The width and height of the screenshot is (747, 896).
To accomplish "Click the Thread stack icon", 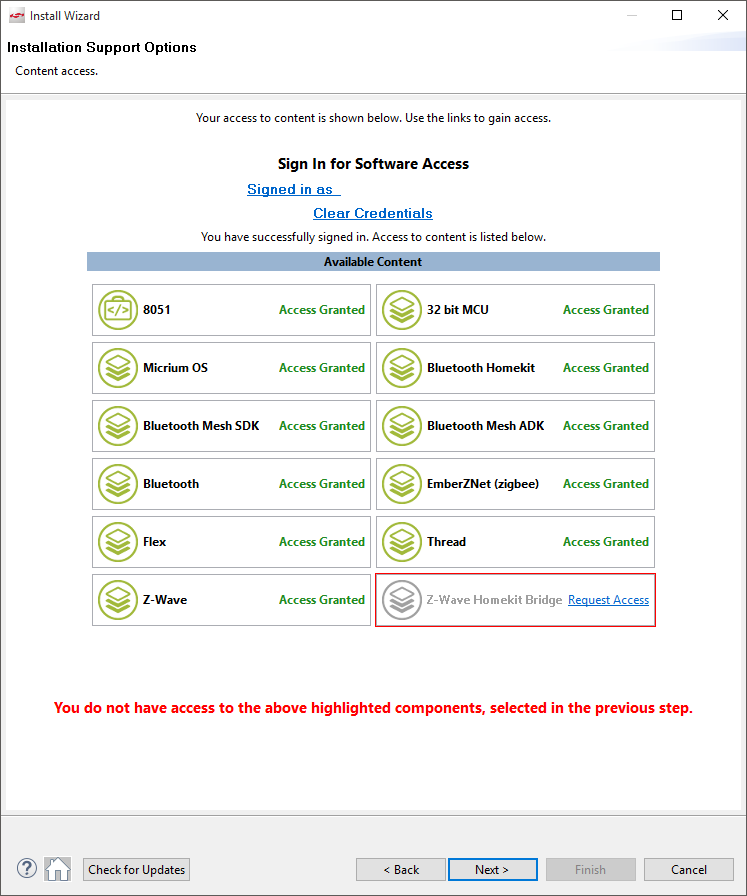I will (402, 542).
